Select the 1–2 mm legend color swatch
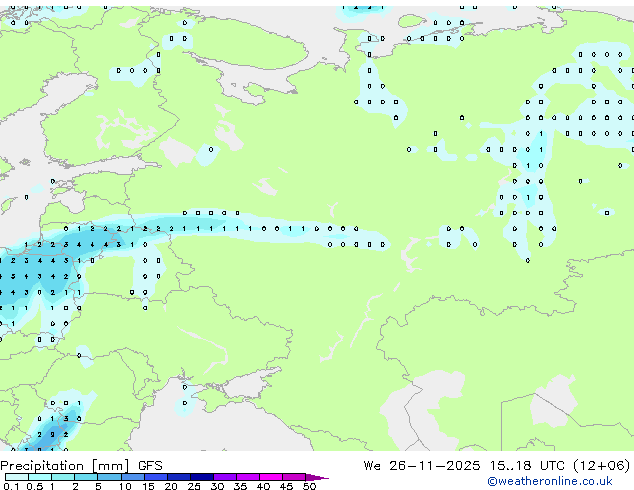The image size is (634, 490). pyautogui.click(x=63, y=477)
